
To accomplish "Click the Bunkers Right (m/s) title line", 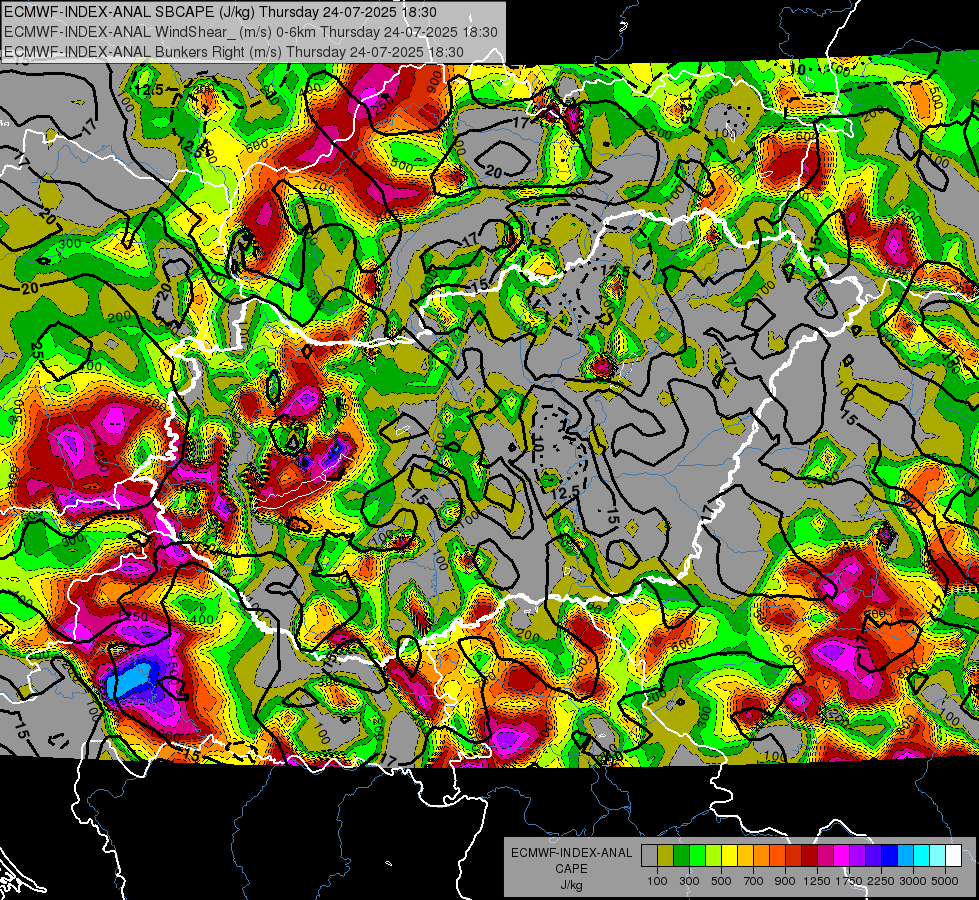I will click(x=234, y=52).
